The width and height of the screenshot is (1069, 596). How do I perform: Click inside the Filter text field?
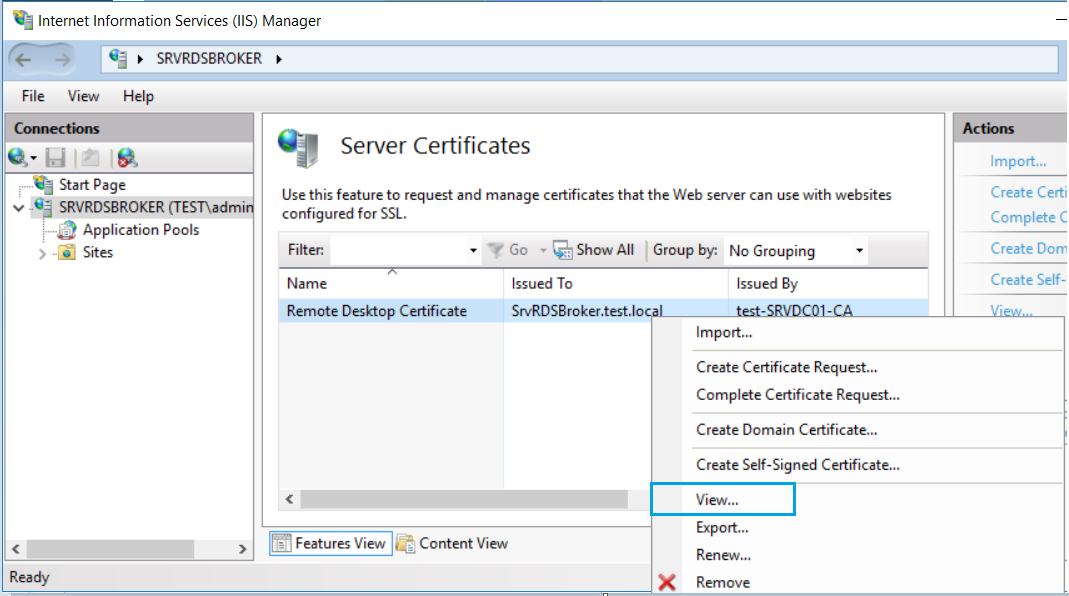pyautogui.click(x=397, y=250)
